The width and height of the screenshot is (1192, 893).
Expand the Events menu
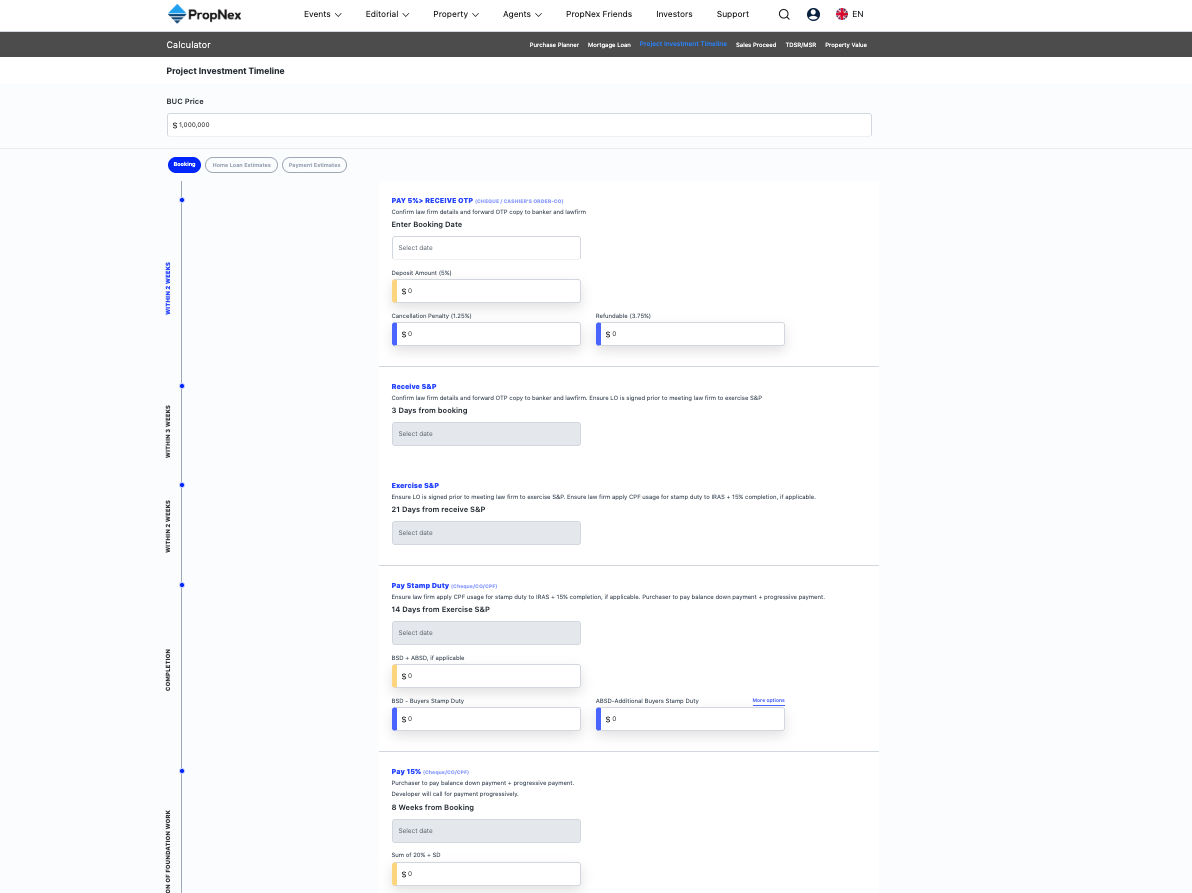point(322,14)
